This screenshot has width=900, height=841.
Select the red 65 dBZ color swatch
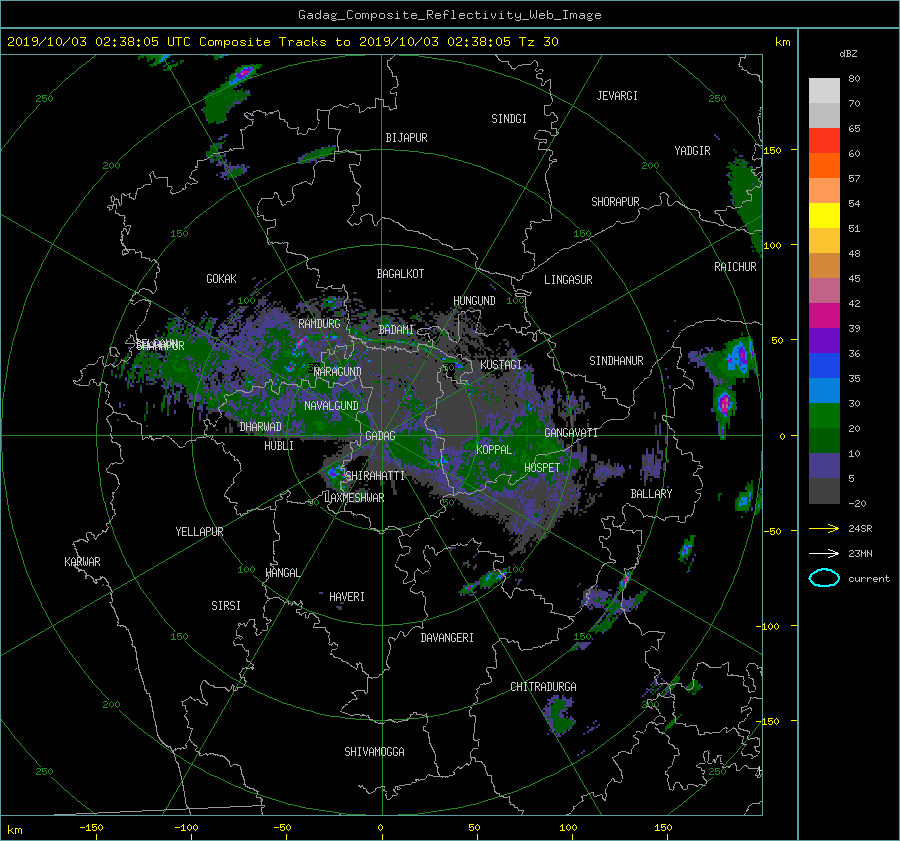pos(824,141)
